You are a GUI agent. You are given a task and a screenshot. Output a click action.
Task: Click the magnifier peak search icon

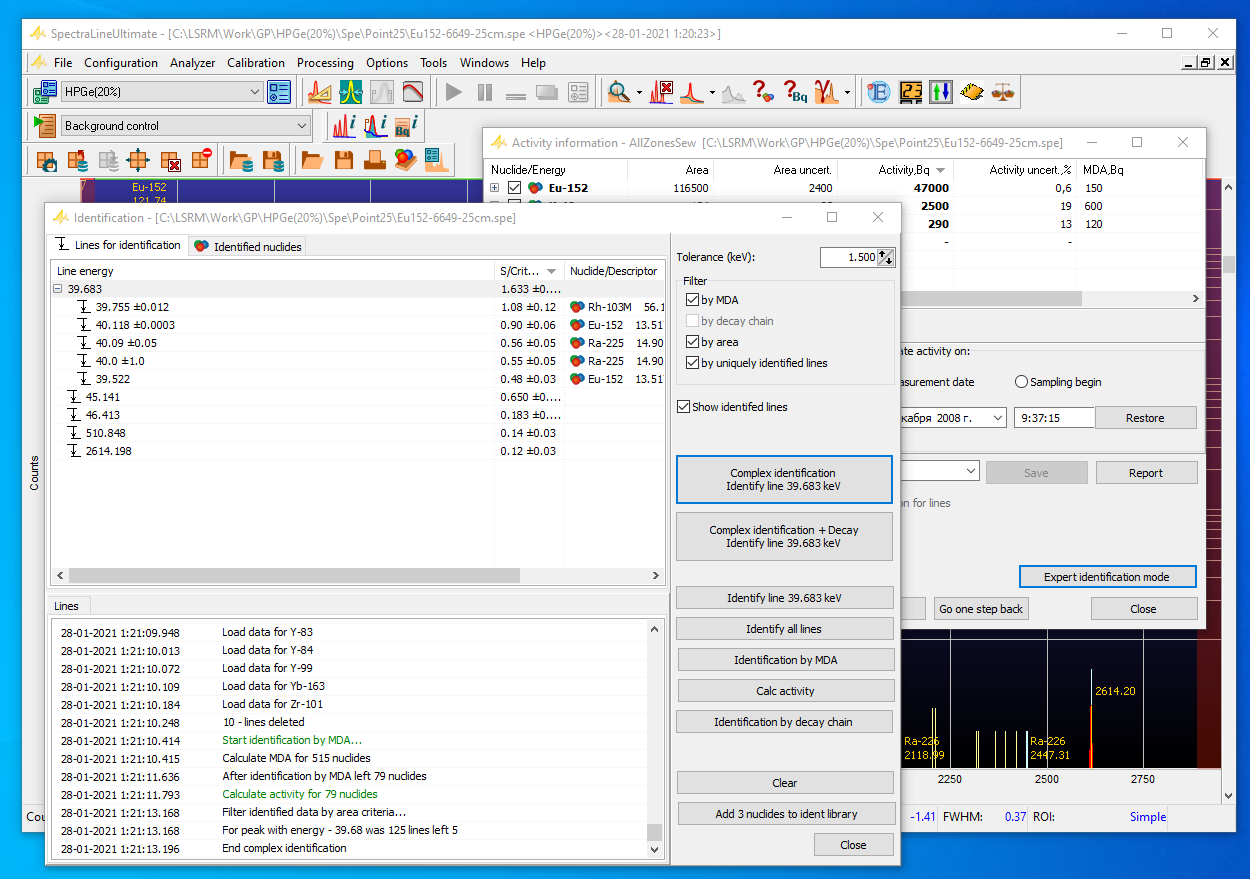click(x=619, y=93)
